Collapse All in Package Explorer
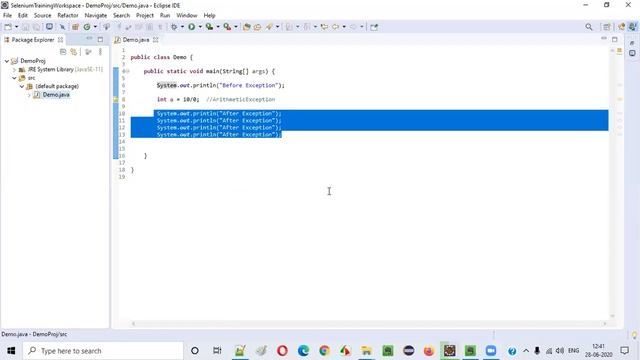The image size is (640, 360). (63, 52)
